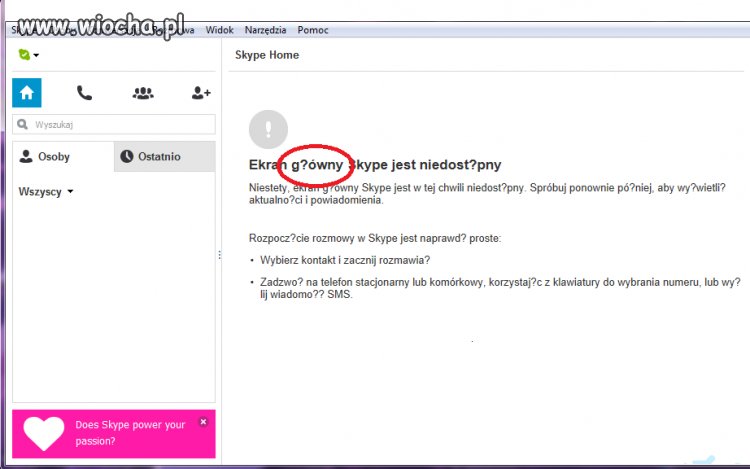Screen dimensions: 750x469
Task: Open the Pomoc menu
Action: [x=313, y=30]
